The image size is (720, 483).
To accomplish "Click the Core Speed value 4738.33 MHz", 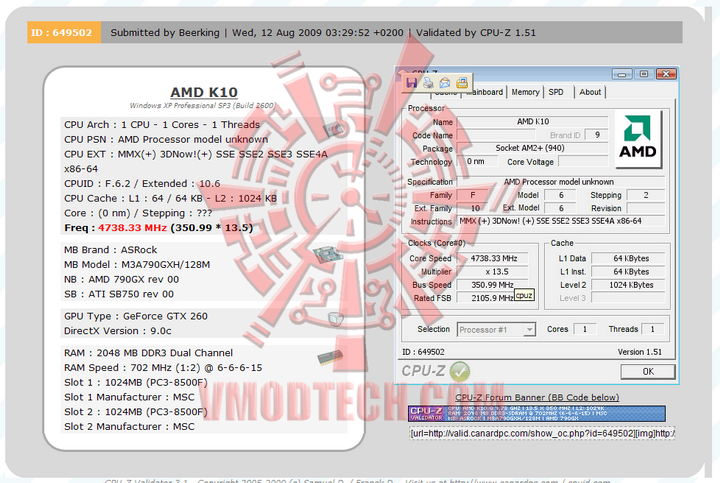I will (493, 258).
